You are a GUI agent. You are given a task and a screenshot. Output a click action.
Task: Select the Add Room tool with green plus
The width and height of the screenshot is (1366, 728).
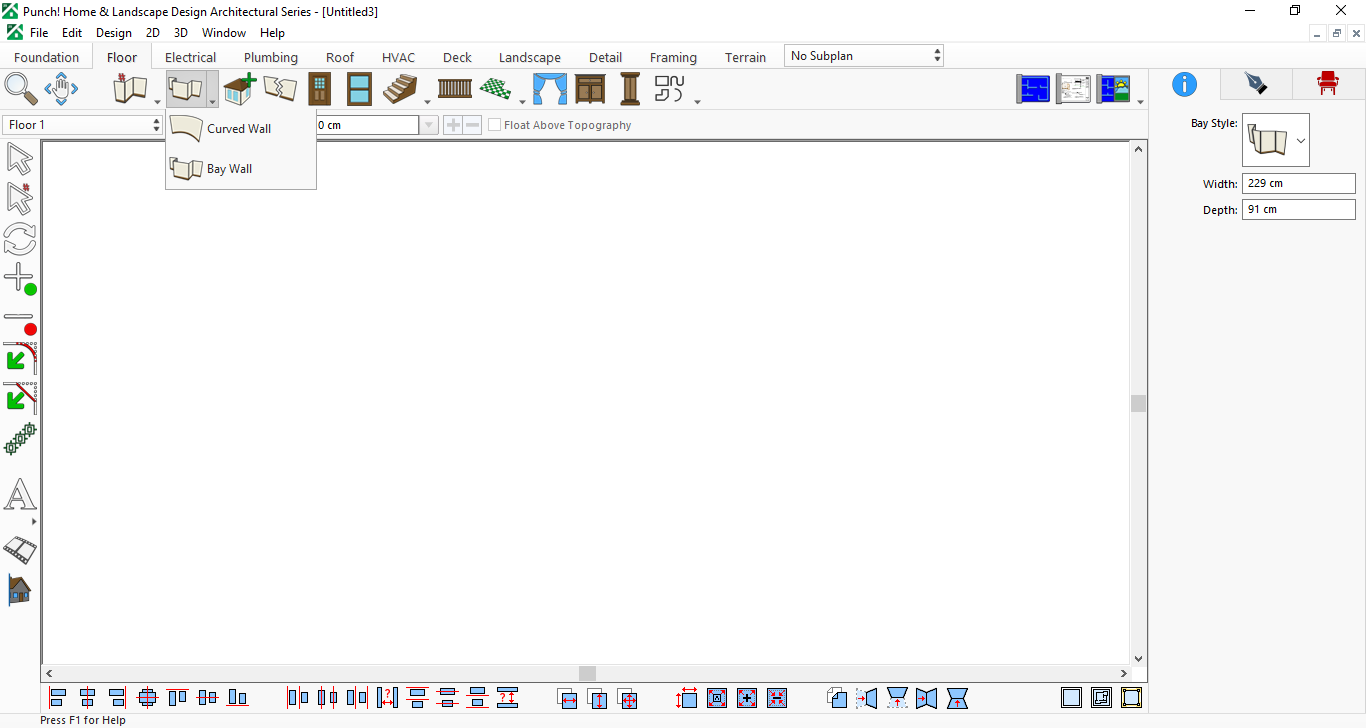point(240,89)
